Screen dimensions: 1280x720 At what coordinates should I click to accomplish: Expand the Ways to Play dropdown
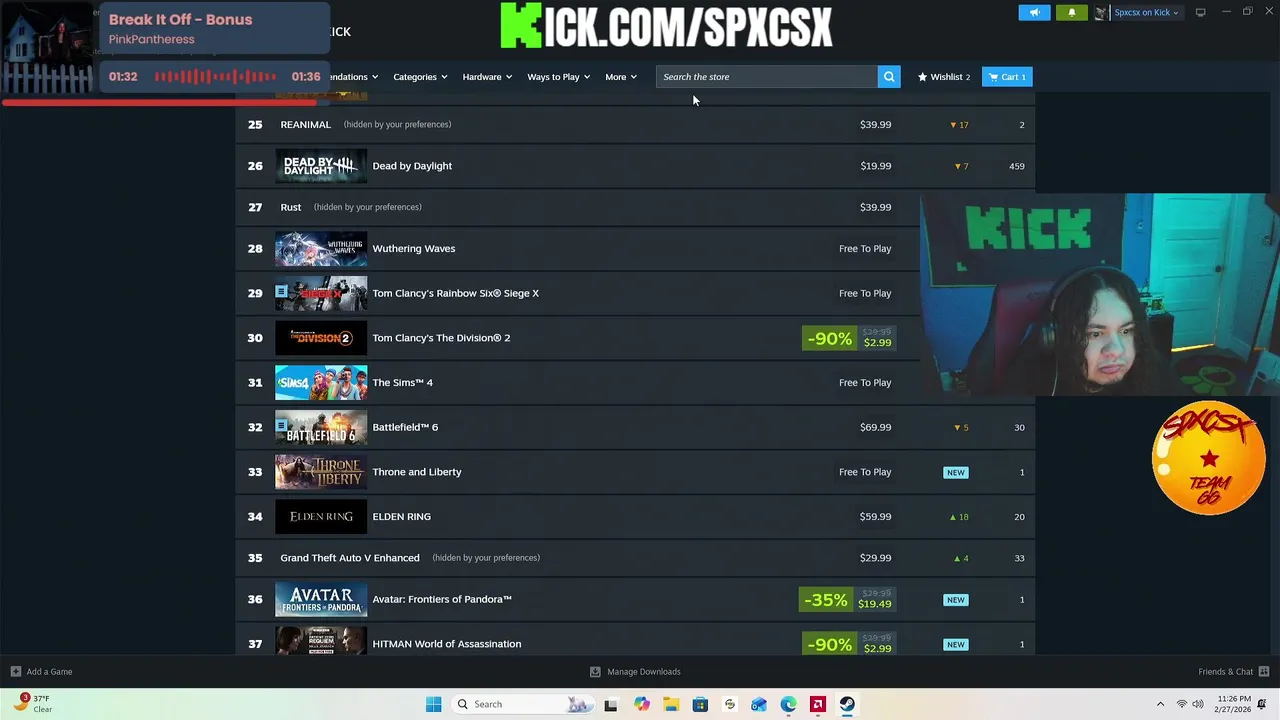coord(559,77)
